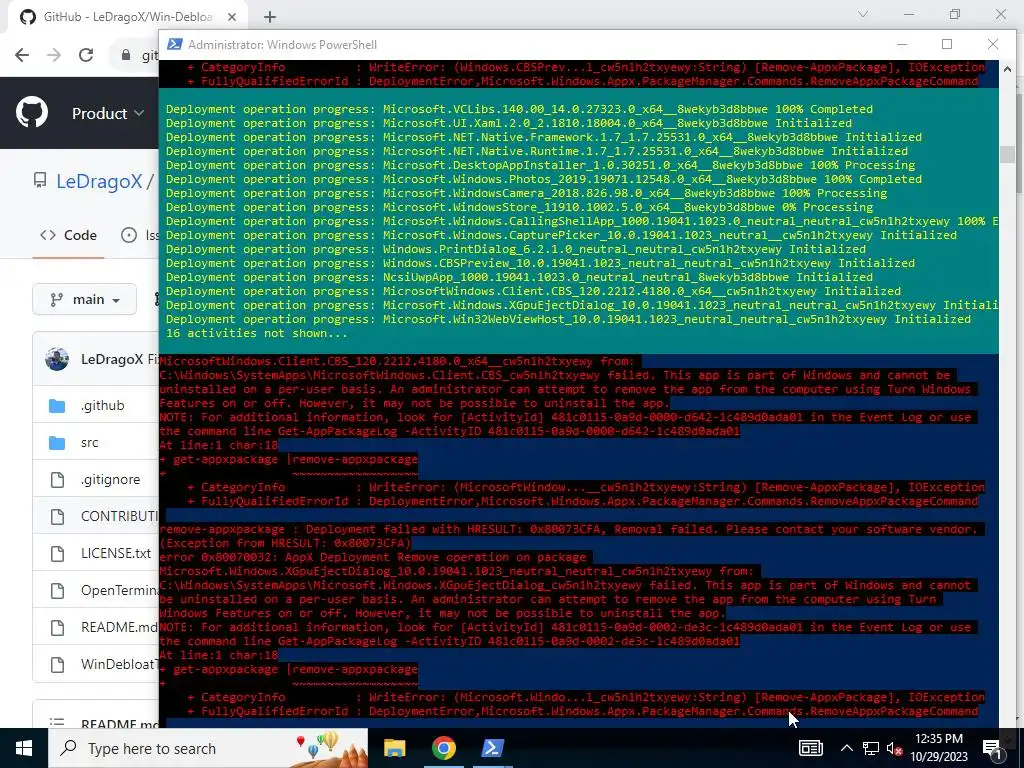This screenshot has height=768, width=1024.
Task: Click LeDragoX avatar in commit row
Action: [57, 359]
